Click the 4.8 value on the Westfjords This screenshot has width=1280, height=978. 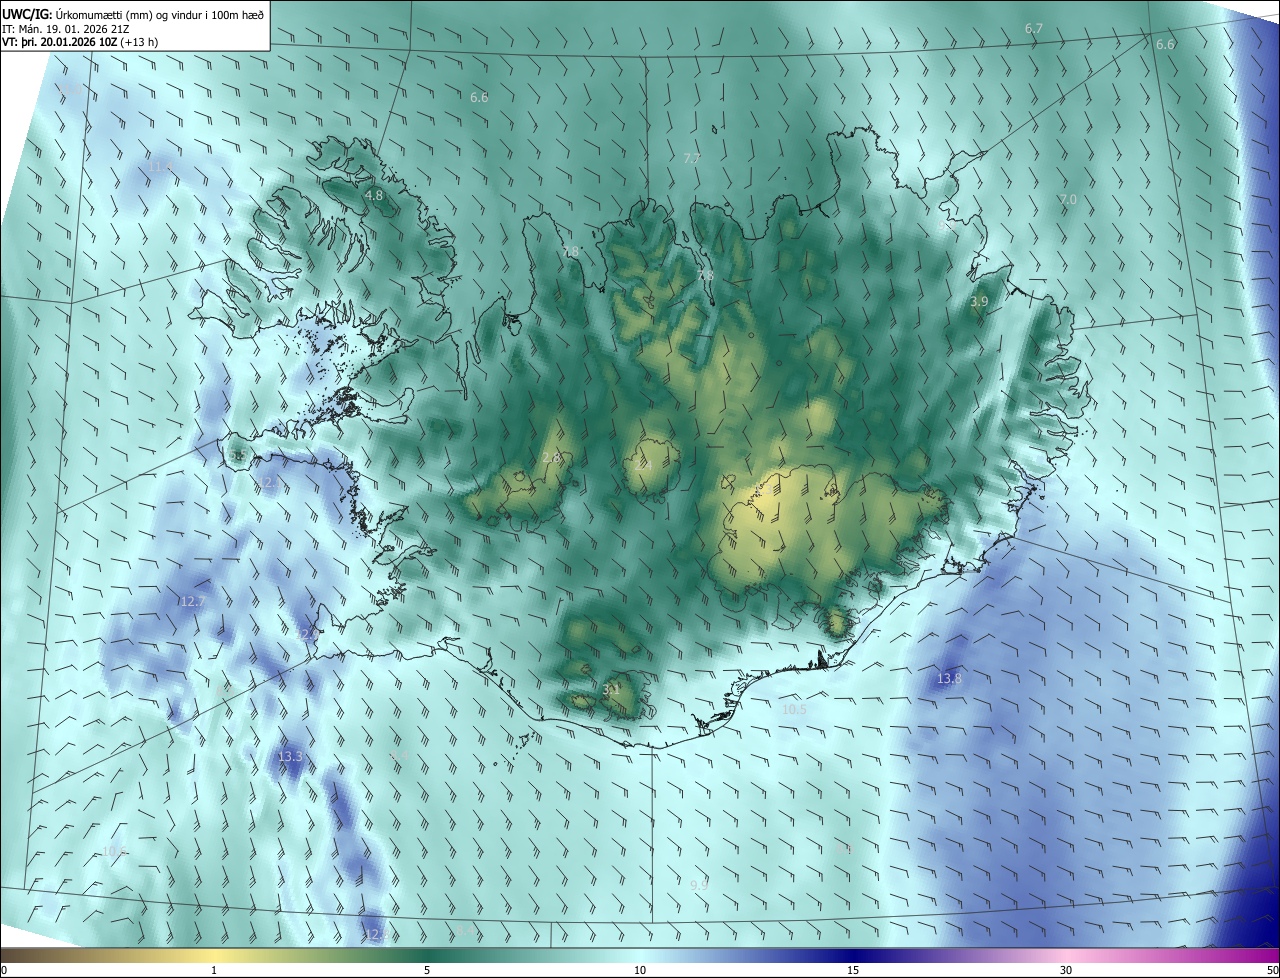[x=374, y=196]
